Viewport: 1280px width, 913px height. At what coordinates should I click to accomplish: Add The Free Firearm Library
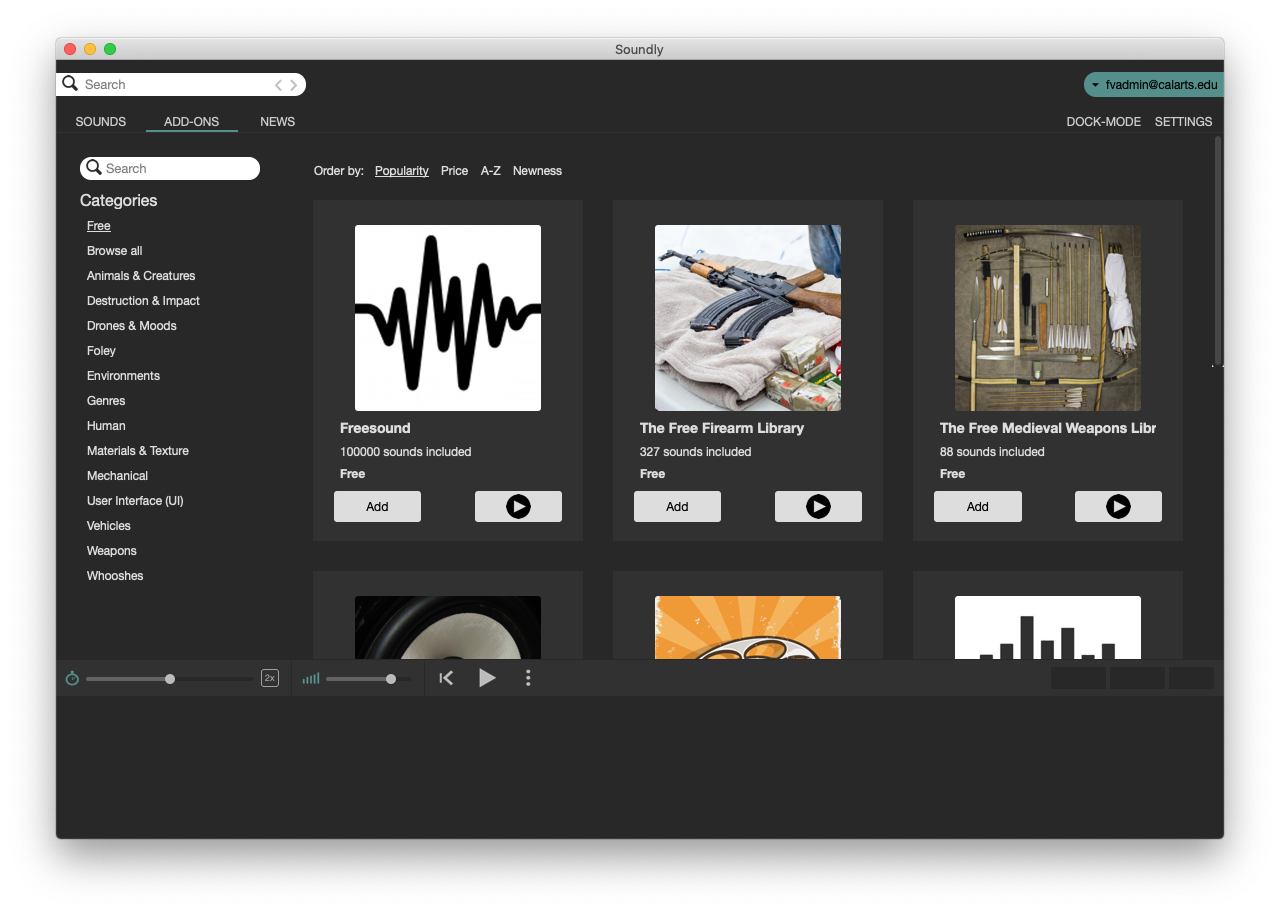677,507
